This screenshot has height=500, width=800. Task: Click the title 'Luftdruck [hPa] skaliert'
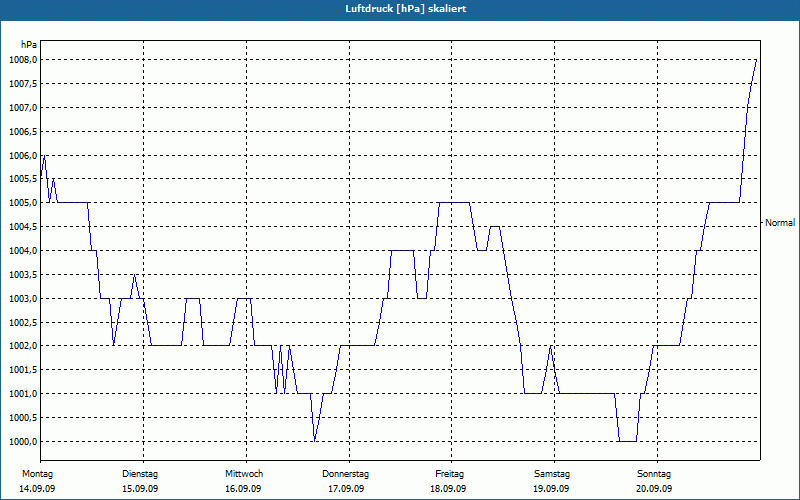pyautogui.click(x=406, y=9)
